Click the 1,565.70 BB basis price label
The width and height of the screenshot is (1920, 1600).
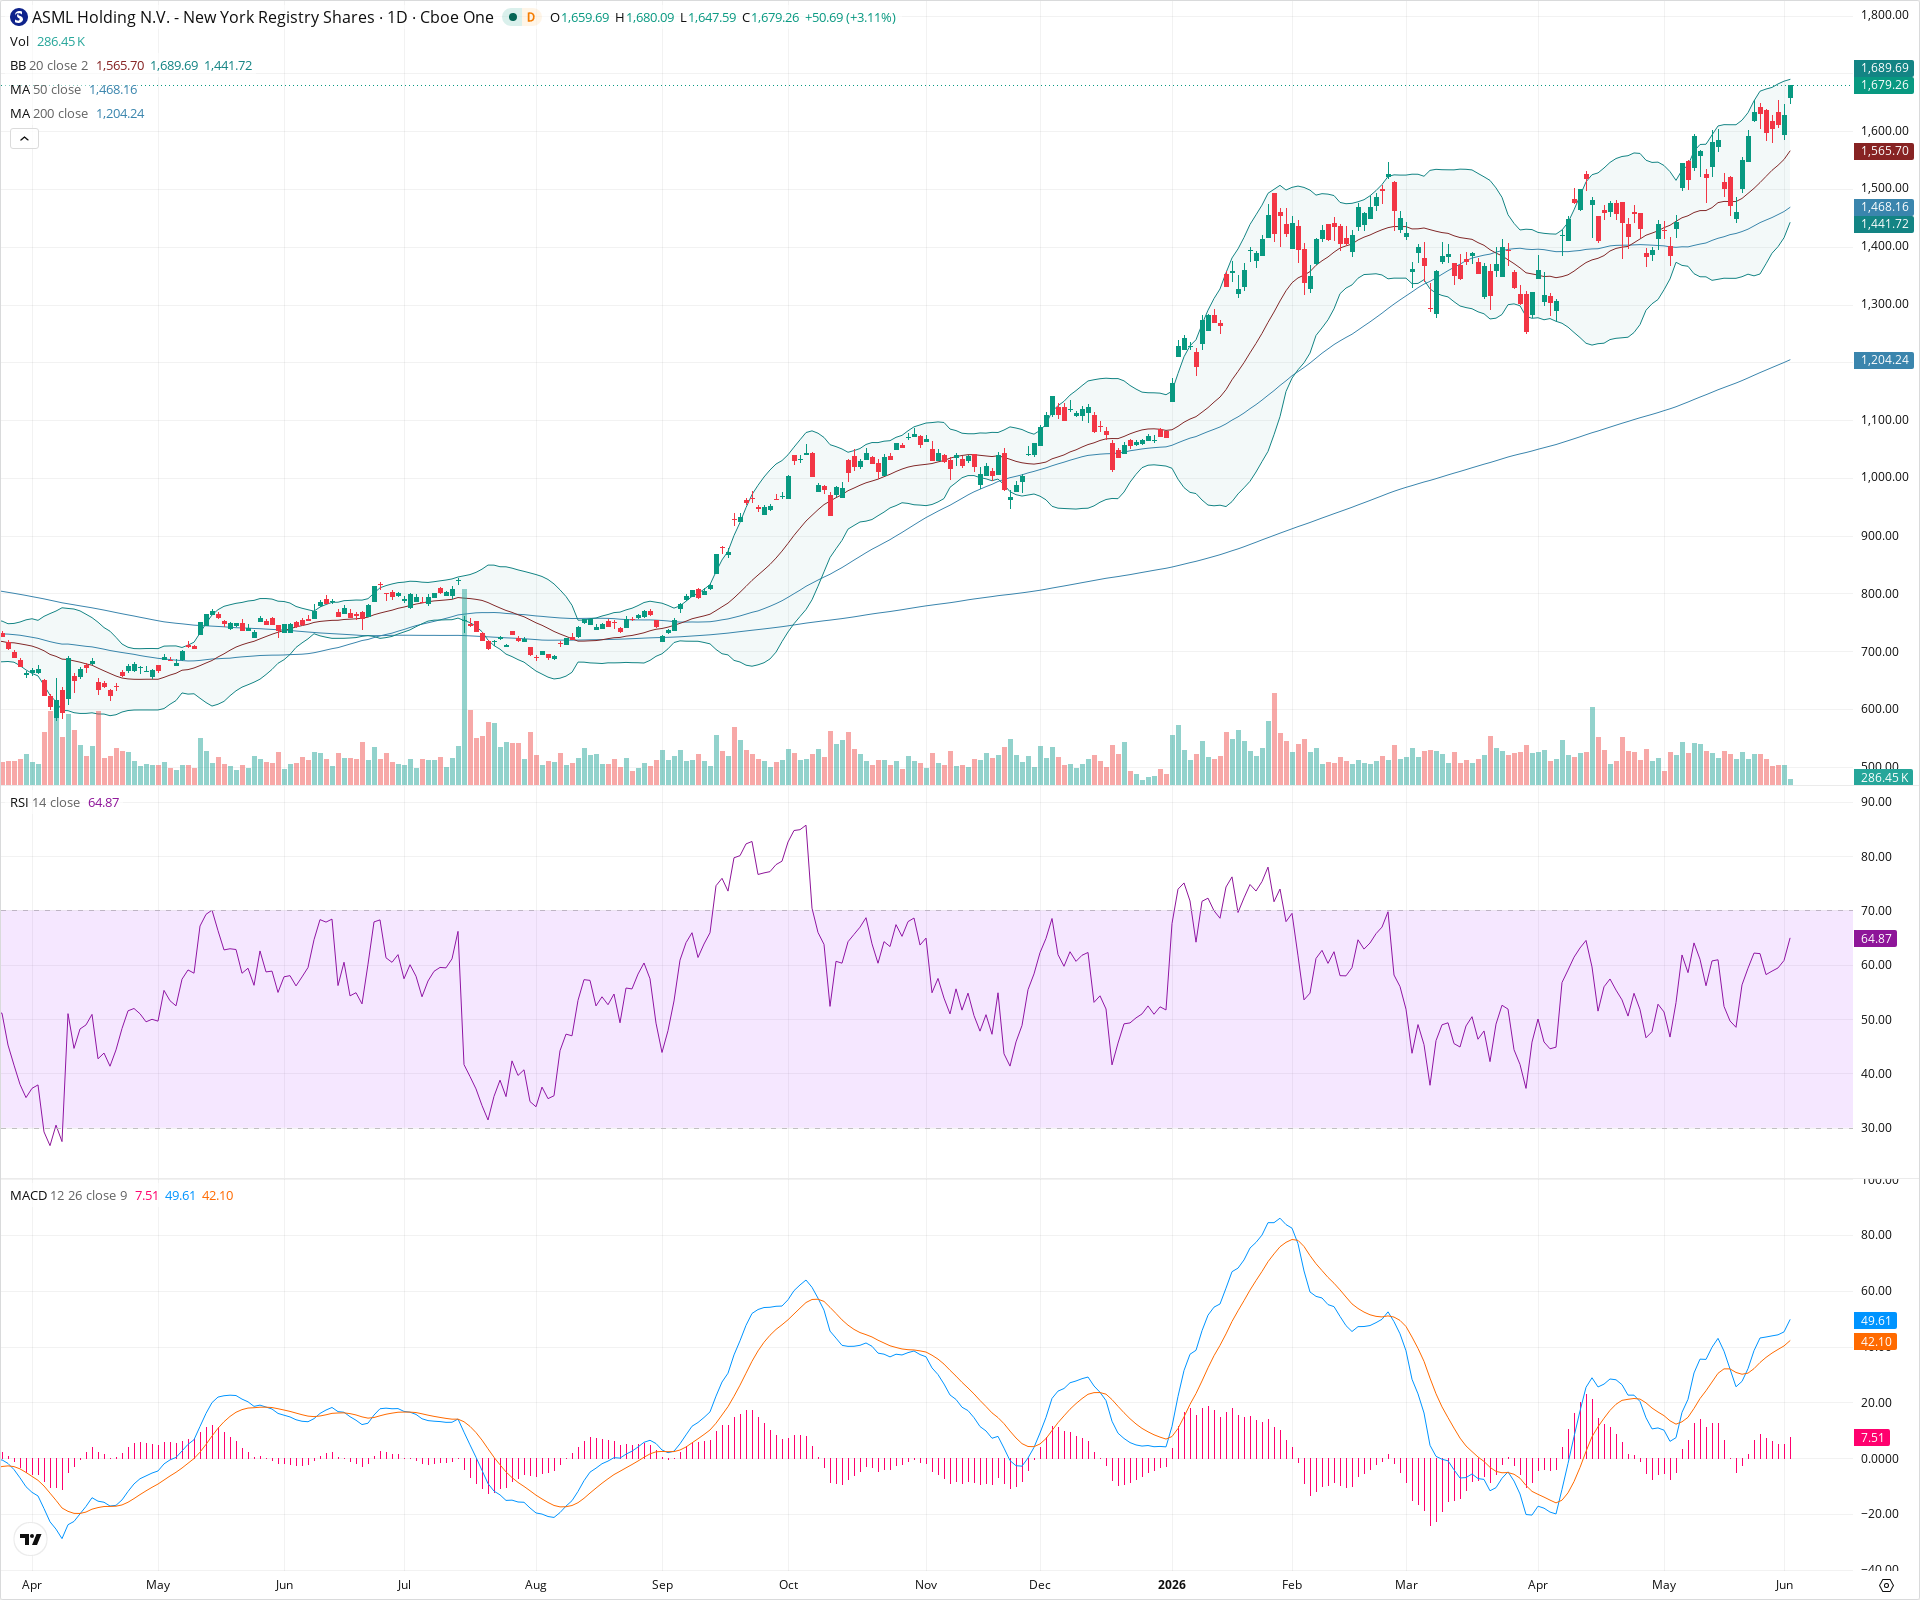coord(1884,151)
